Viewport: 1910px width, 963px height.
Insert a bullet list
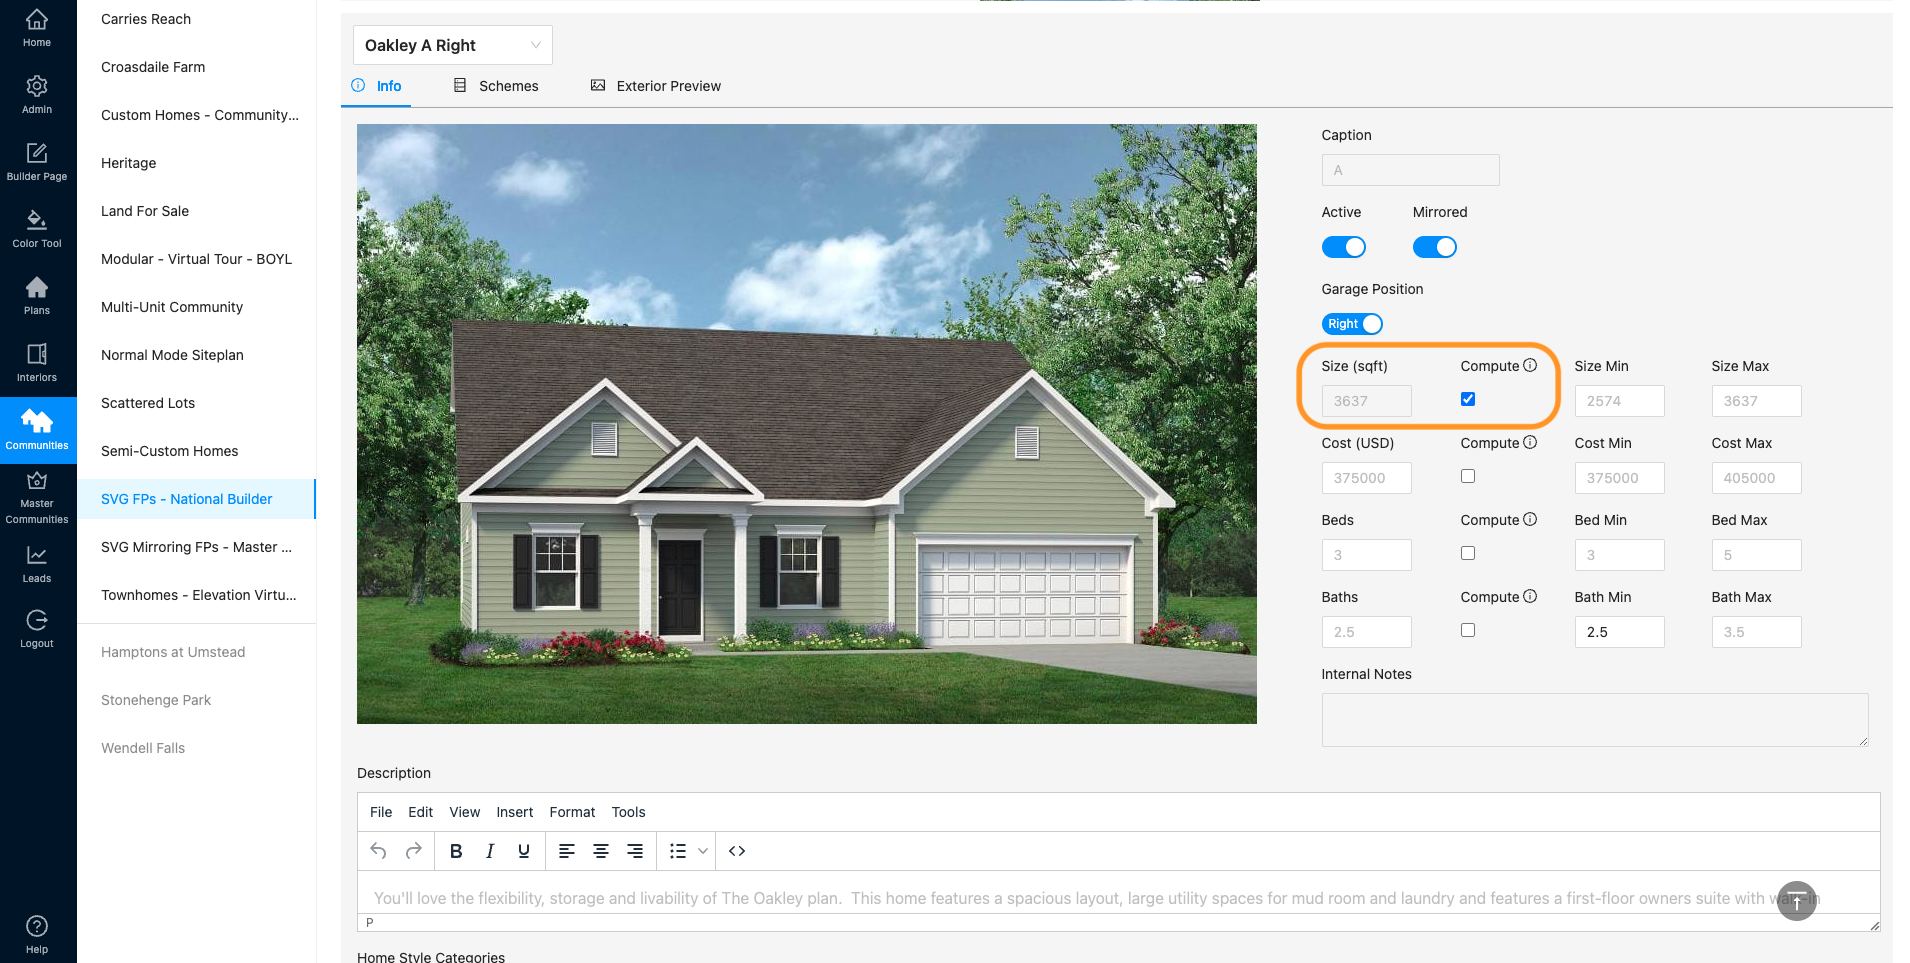click(678, 851)
